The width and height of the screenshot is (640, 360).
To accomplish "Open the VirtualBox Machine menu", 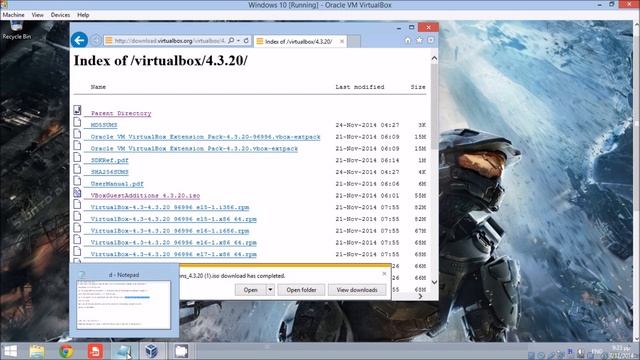I will coord(13,15).
